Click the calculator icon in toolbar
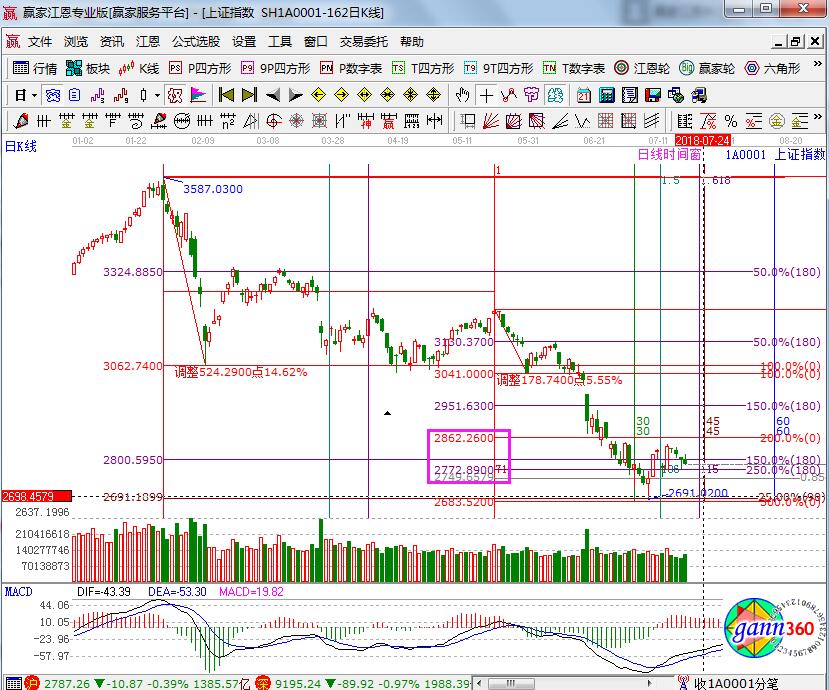 coord(605,95)
